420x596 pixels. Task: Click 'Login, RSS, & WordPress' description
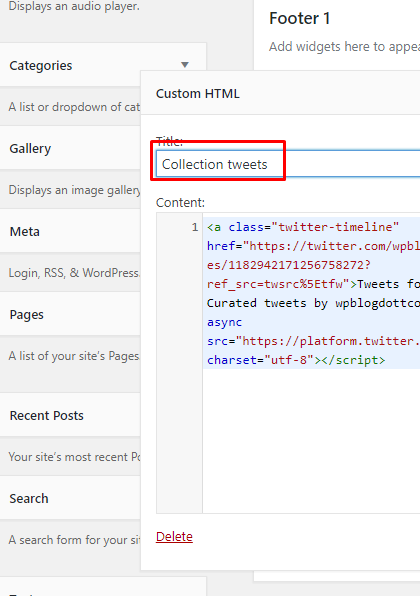coord(74,273)
